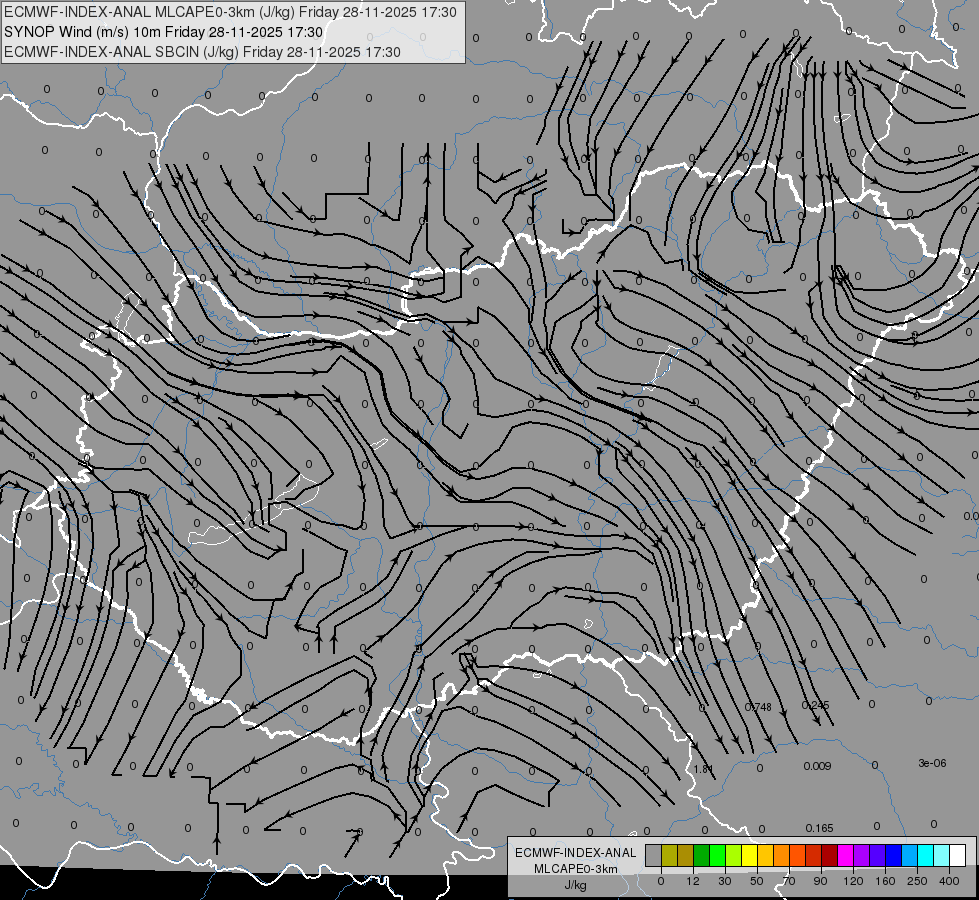The image size is (979, 900).
Task: Click the legend scale value 120
Action: [853, 881]
